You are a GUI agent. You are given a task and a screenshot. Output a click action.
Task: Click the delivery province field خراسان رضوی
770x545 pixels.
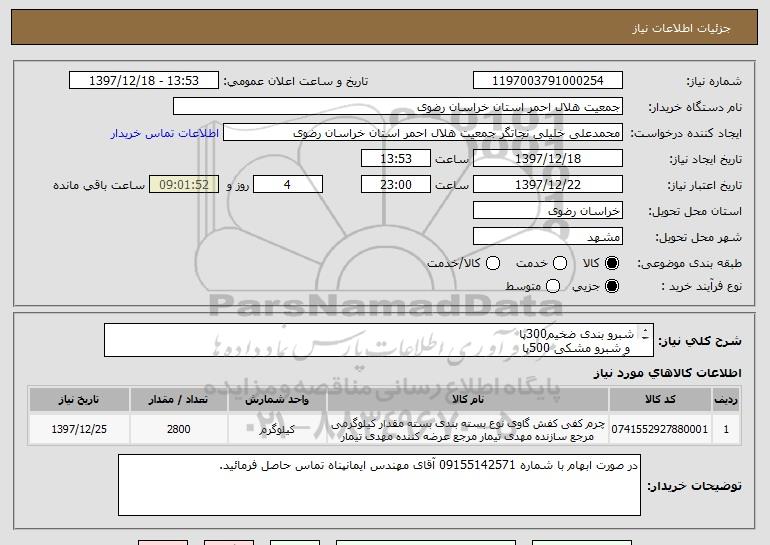coord(548,211)
